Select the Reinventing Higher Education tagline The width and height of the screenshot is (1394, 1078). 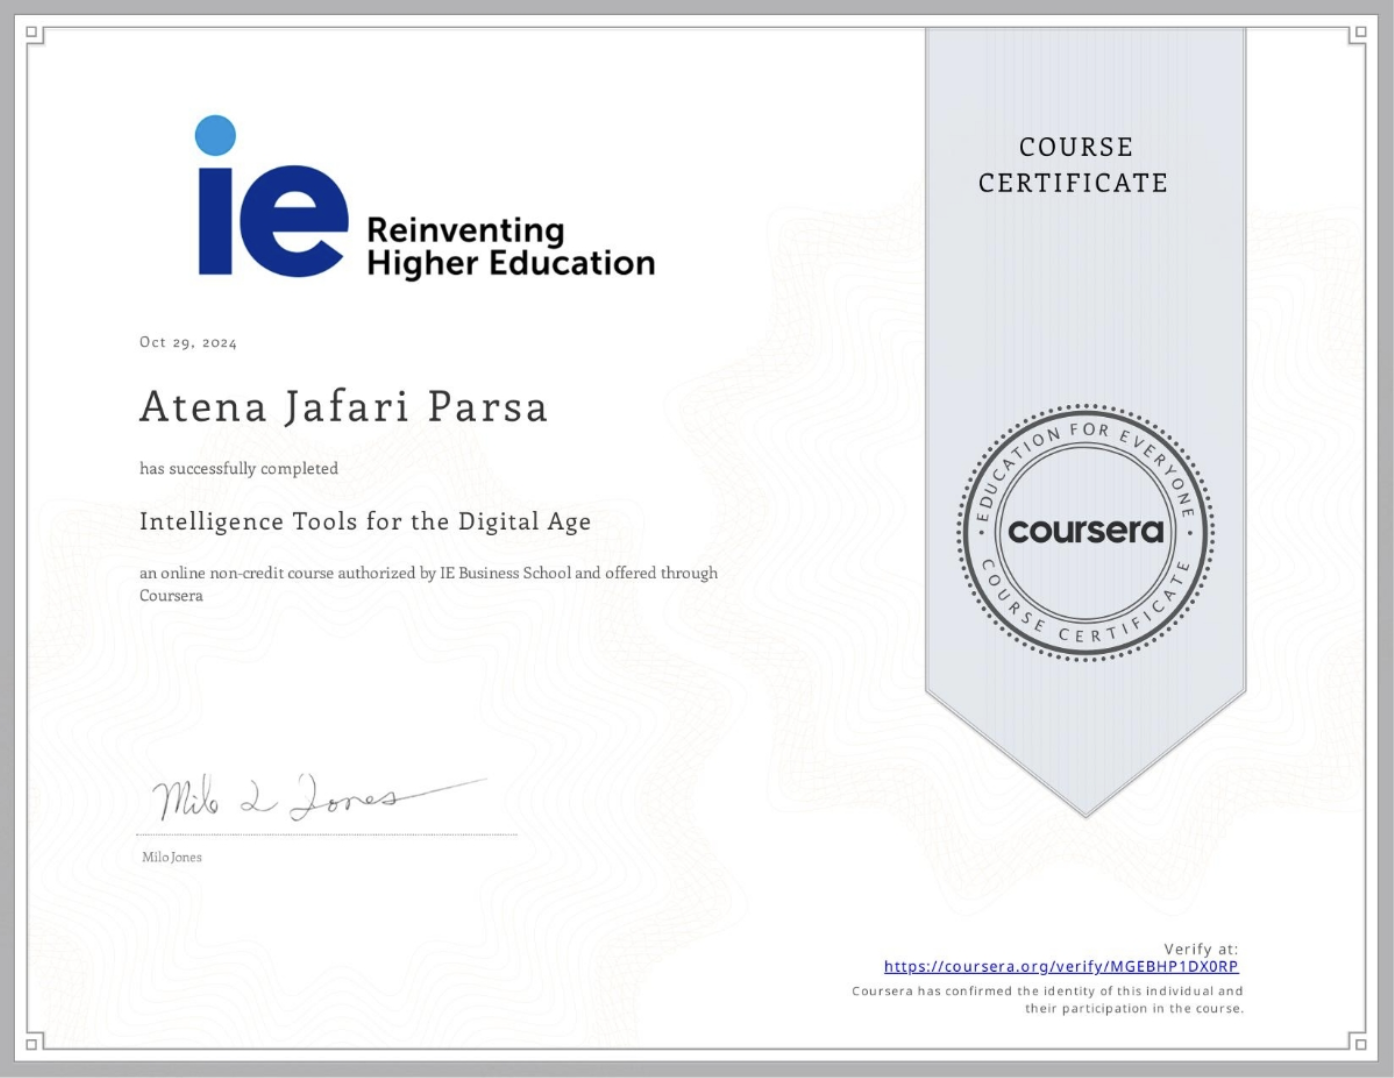509,245
